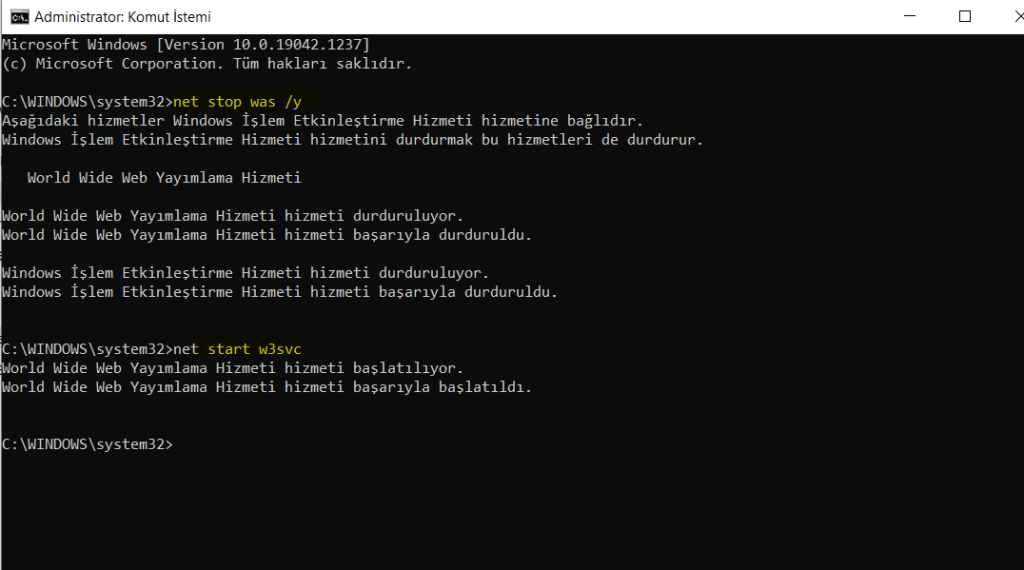
Task: Click the 'hizmeti başlatılıyor' output line
Action: point(233,368)
